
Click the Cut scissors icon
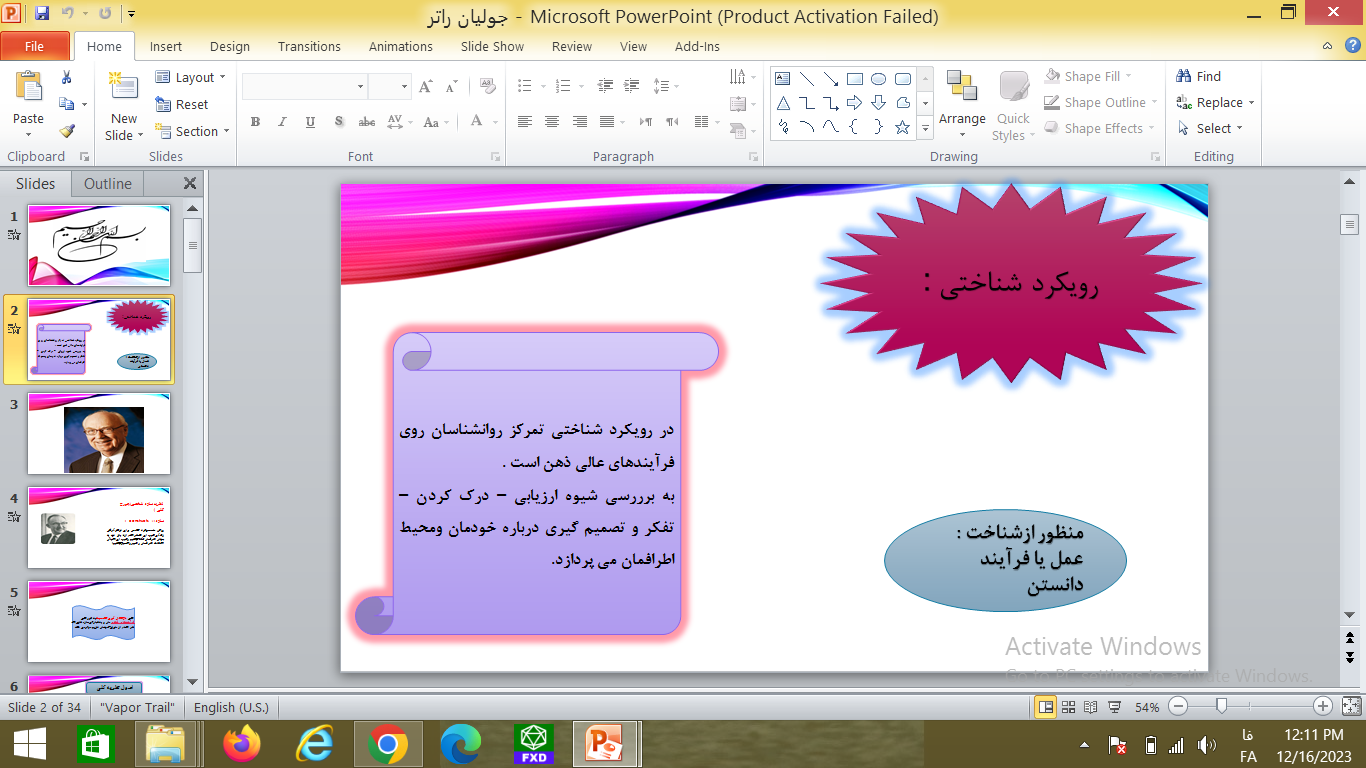coord(67,78)
